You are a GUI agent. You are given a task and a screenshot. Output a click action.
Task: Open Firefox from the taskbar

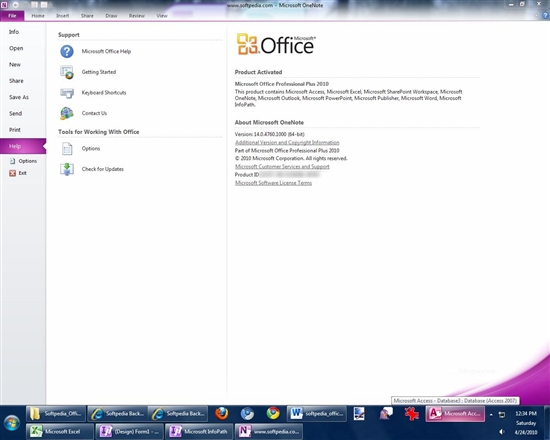(222, 413)
